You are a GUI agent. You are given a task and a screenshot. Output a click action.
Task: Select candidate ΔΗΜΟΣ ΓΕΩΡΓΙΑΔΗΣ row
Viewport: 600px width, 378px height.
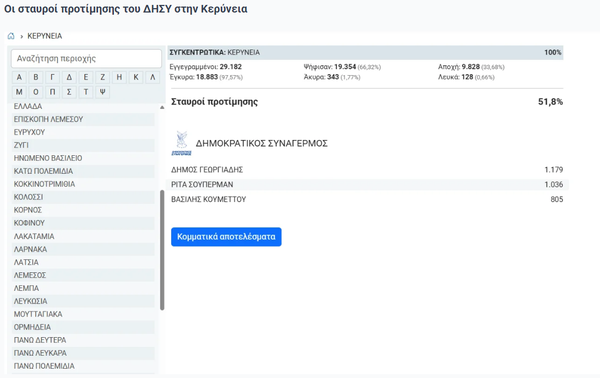point(367,169)
